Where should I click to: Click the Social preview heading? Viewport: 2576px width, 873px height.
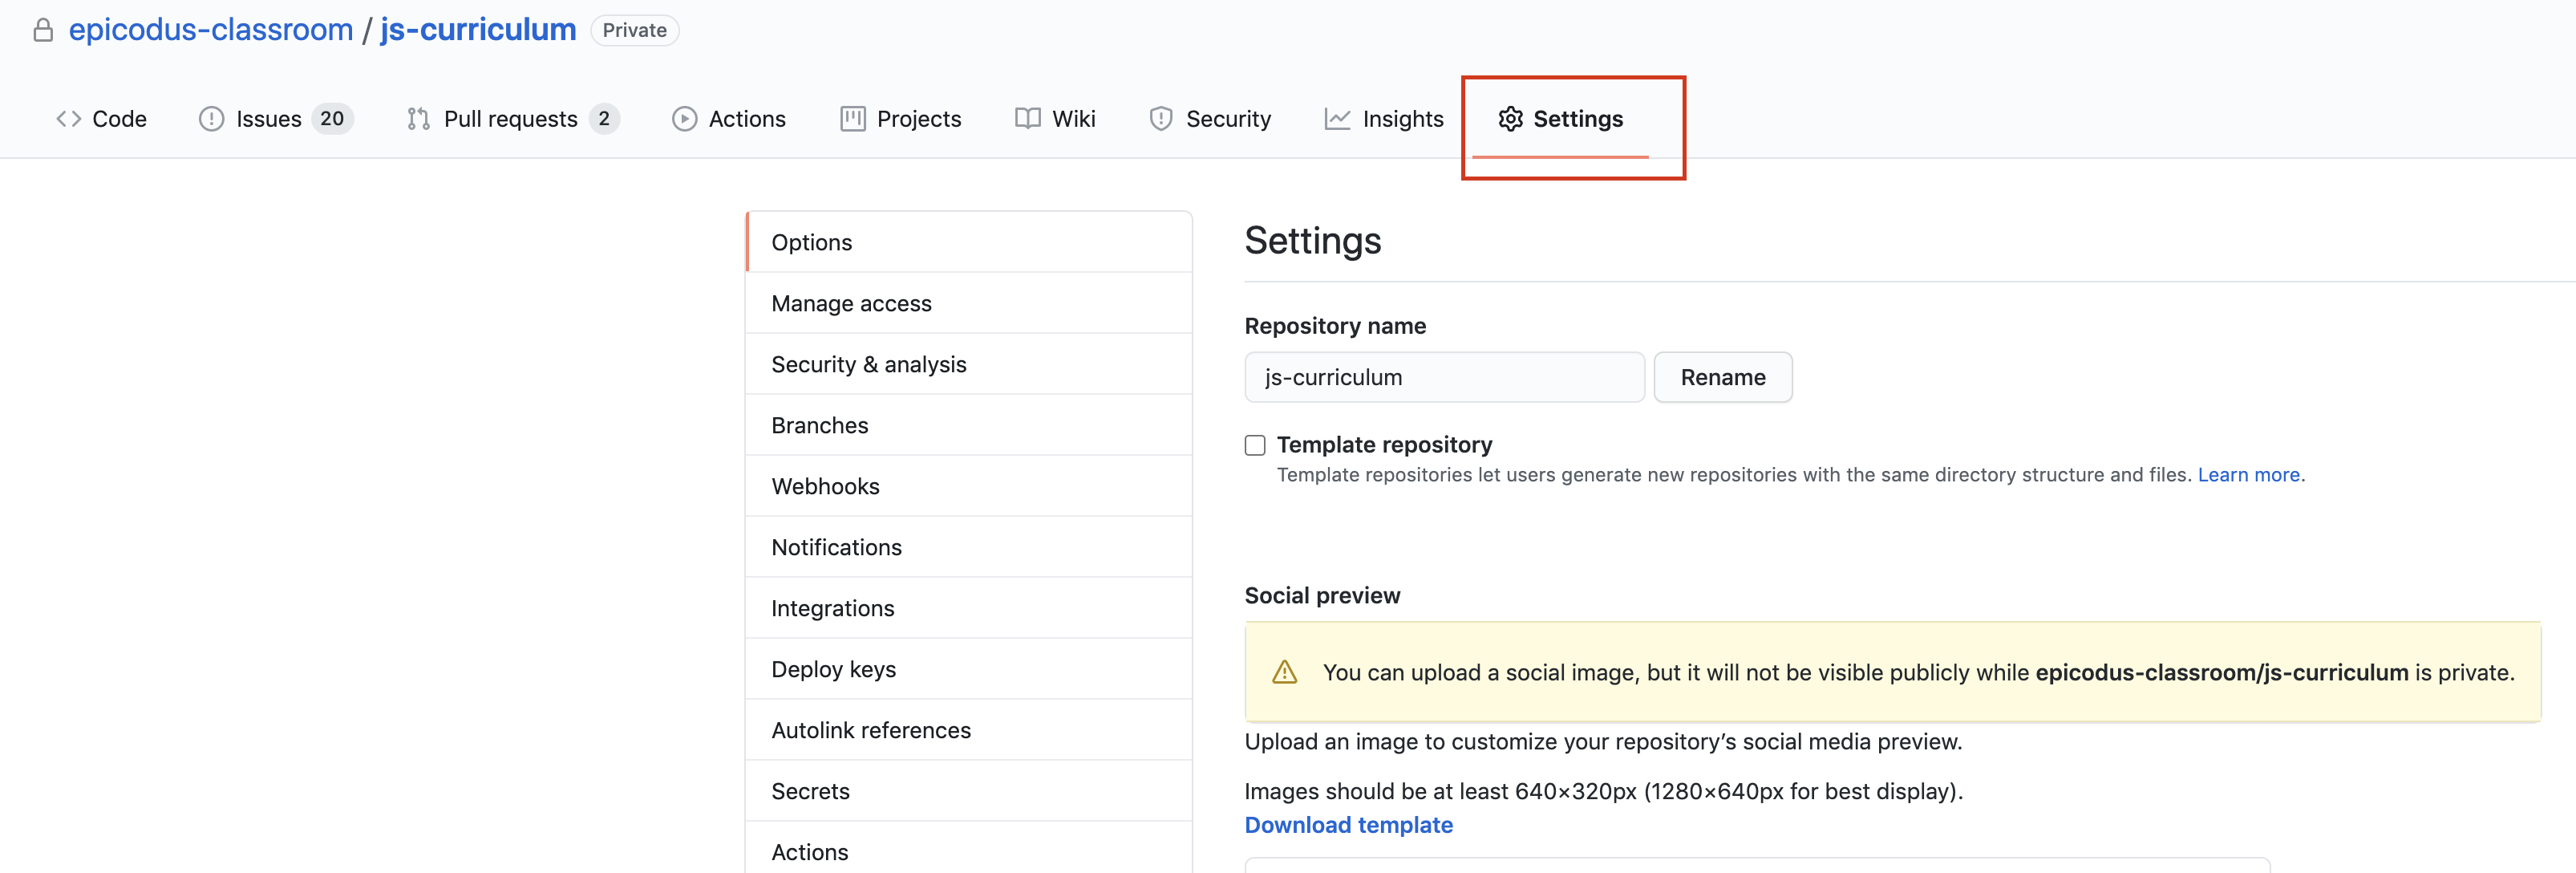(1322, 596)
